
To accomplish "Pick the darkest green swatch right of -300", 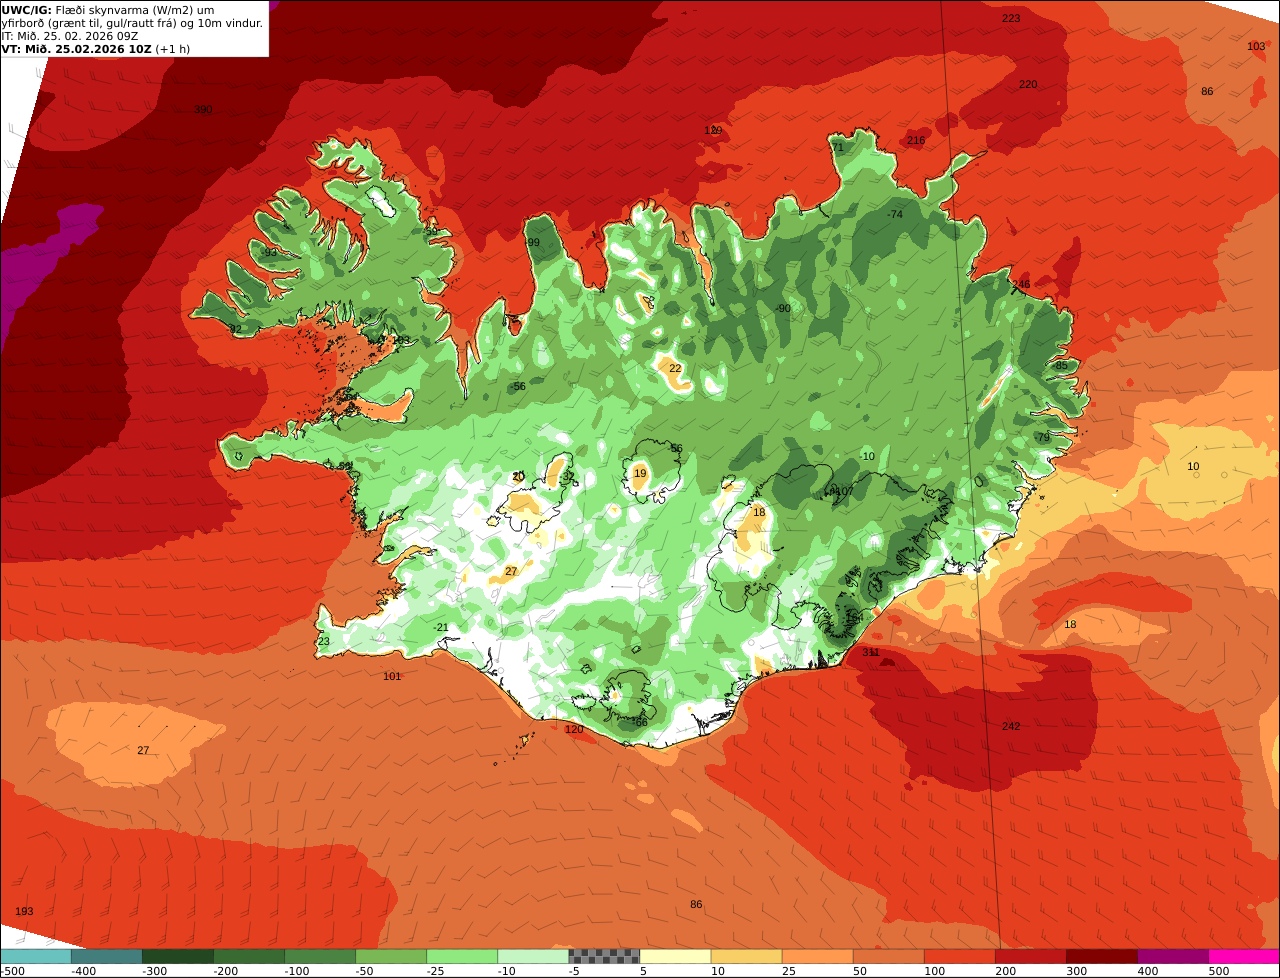I will [x=178, y=956].
